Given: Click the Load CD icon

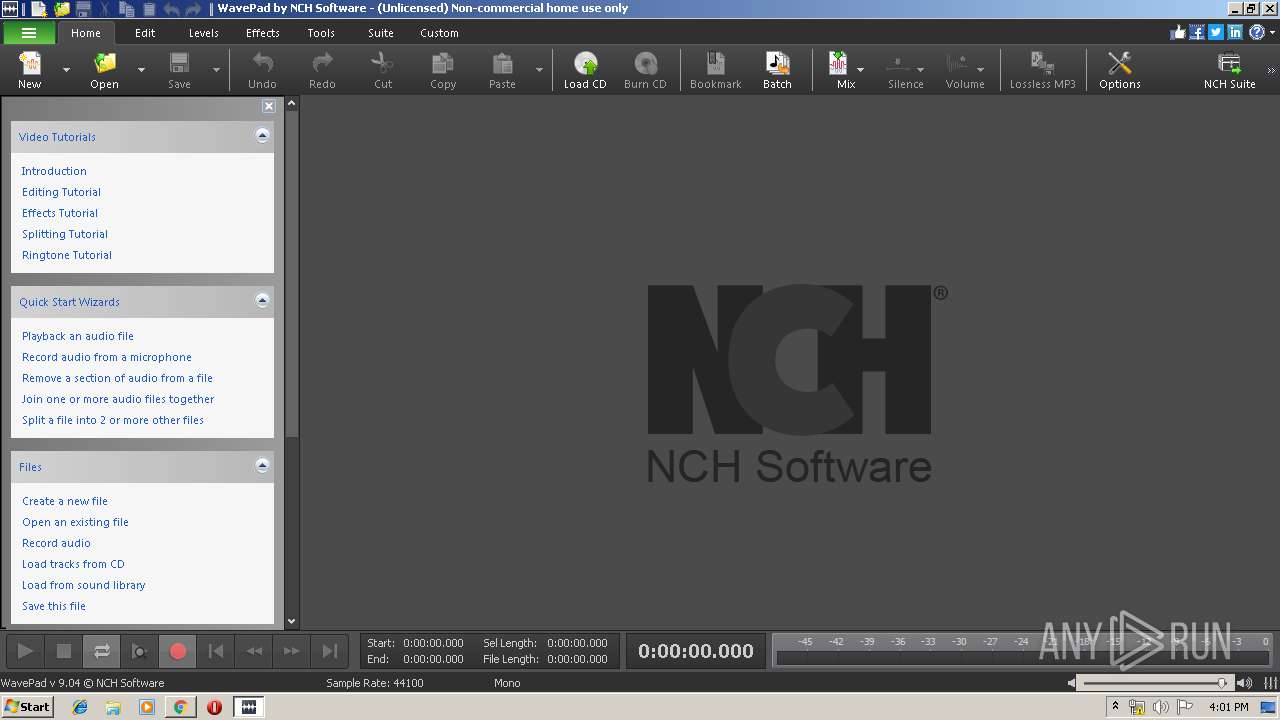Looking at the screenshot, I should point(585,70).
